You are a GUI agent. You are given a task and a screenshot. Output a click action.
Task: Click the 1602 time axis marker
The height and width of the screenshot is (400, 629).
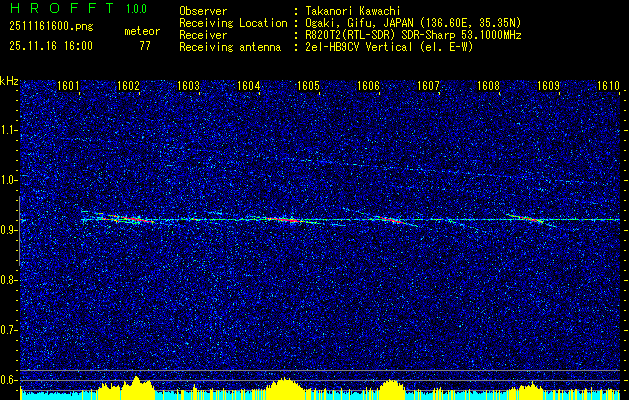pyautogui.click(x=128, y=85)
